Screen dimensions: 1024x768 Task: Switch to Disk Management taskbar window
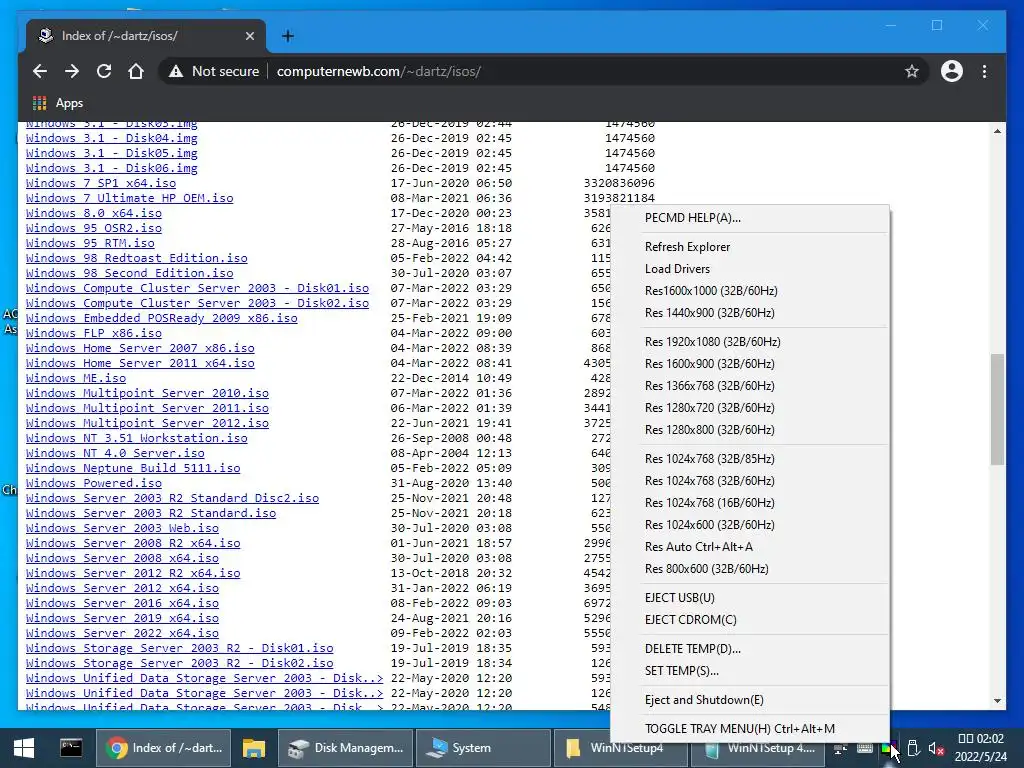(x=346, y=748)
